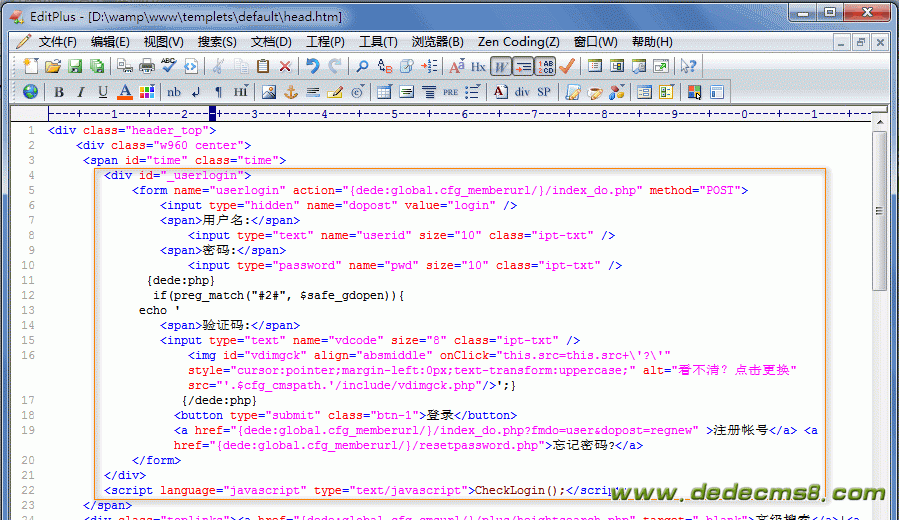Viewport: 899px width, 520px height.
Task: Click the Java applet coffee cup icon
Action: click(x=595, y=92)
